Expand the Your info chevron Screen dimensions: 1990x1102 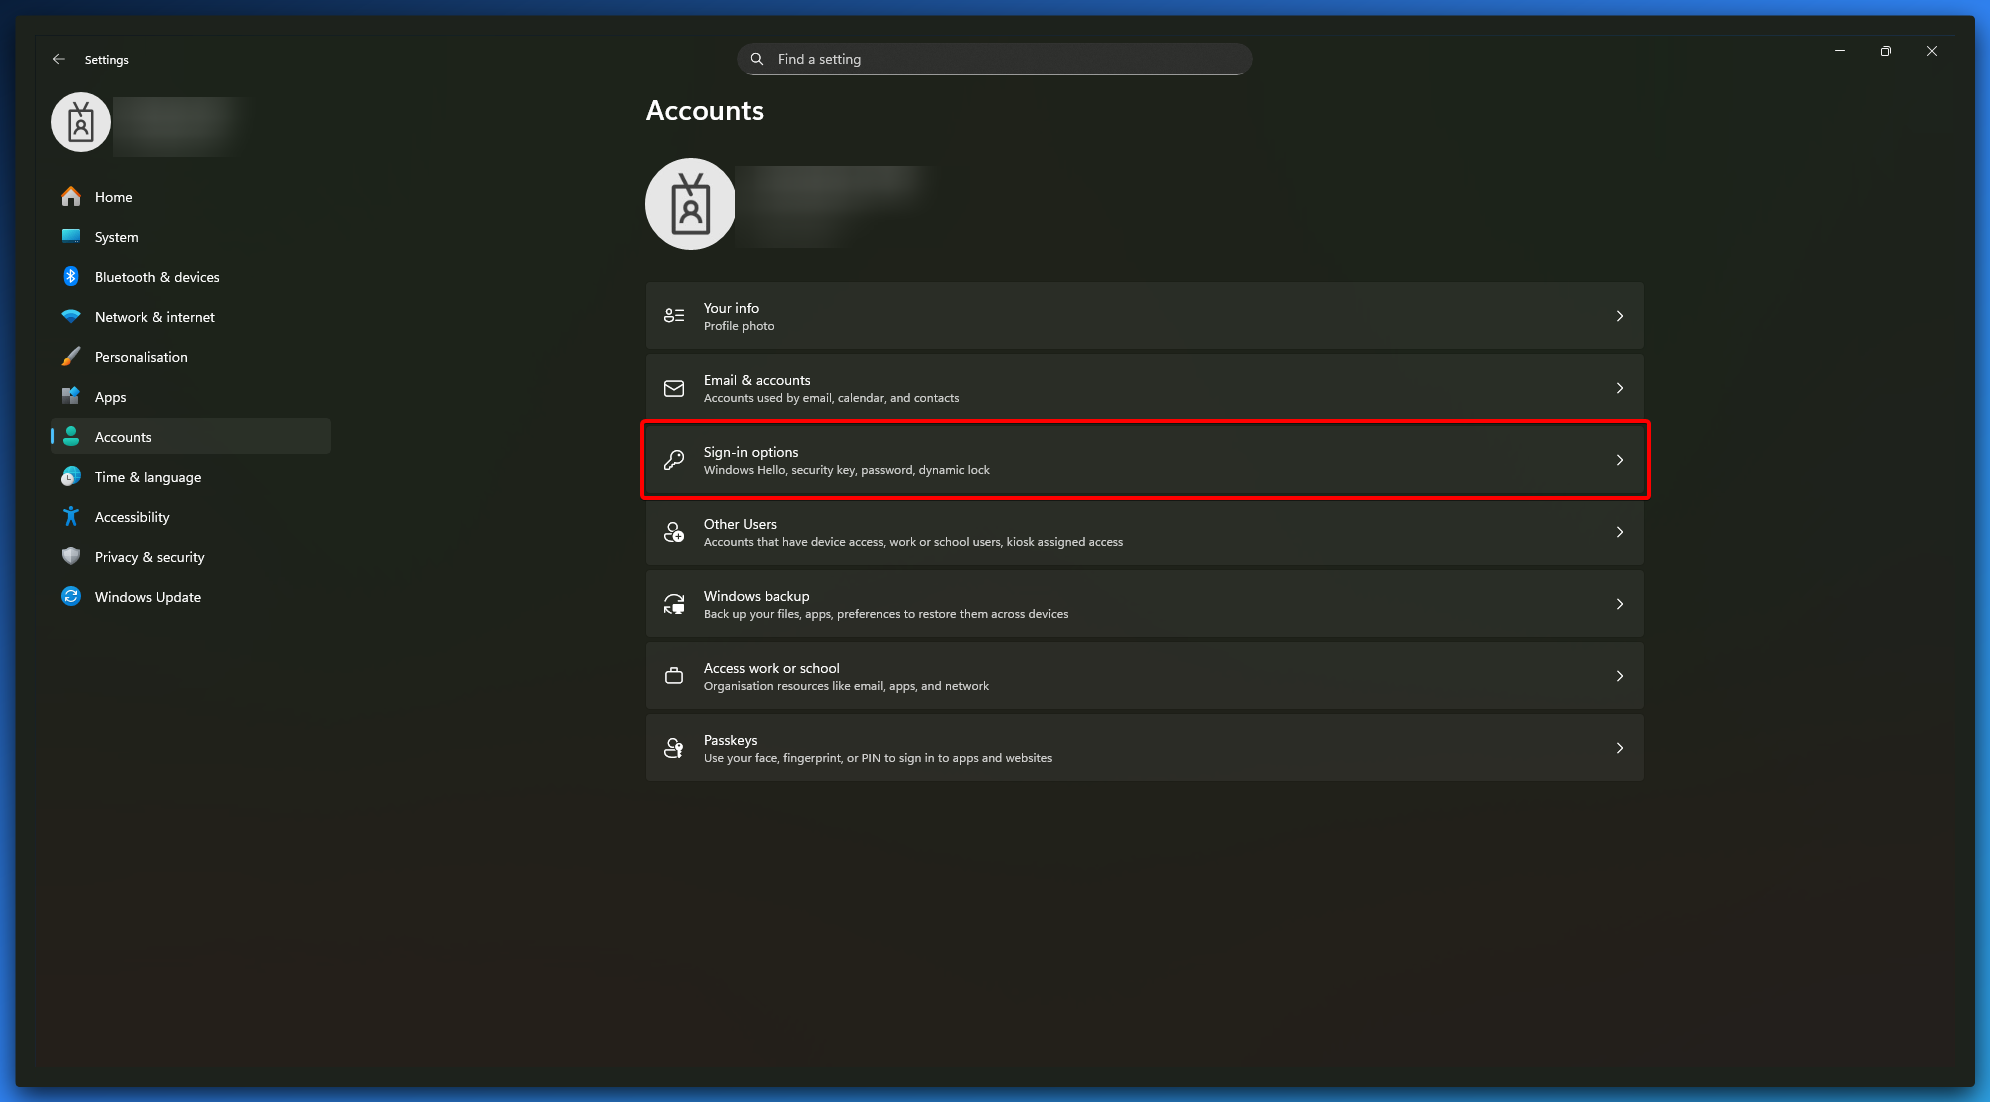pos(1620,316)
